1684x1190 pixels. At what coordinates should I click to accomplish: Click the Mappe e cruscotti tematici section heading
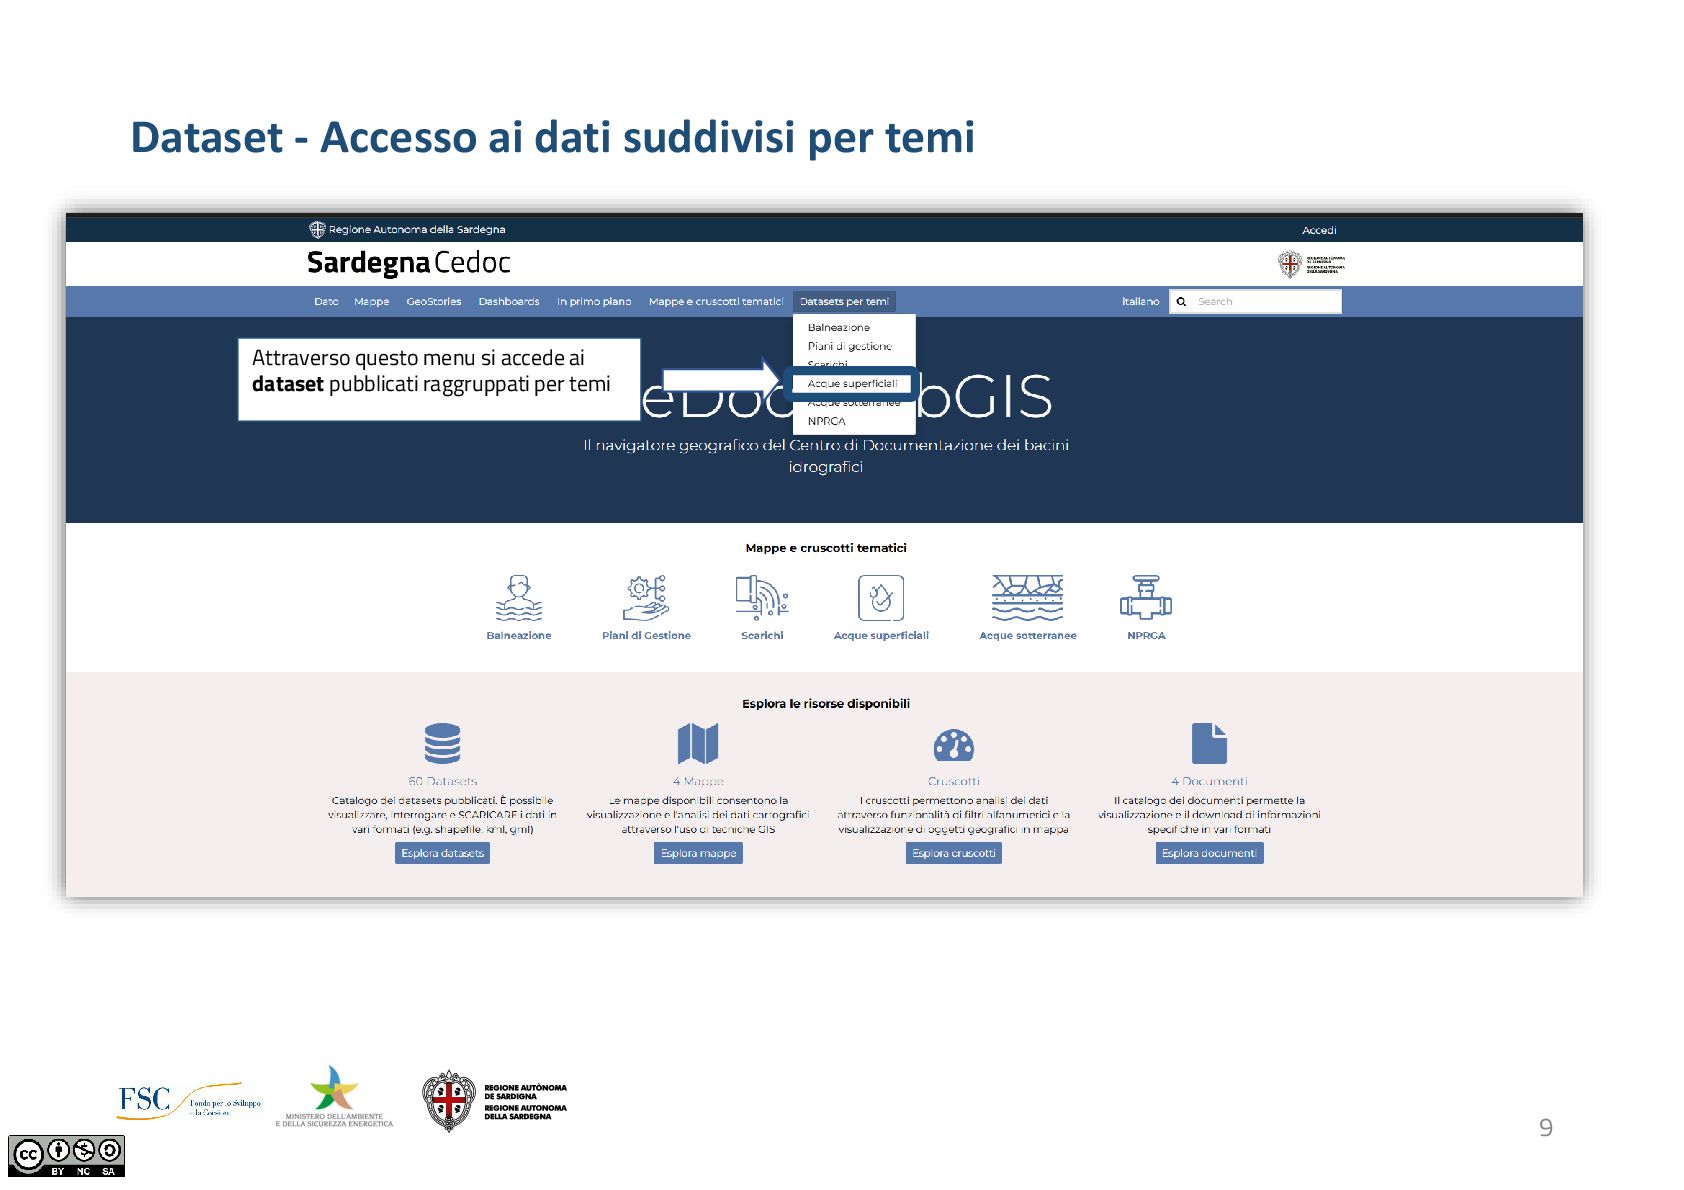tap(826, 548)
